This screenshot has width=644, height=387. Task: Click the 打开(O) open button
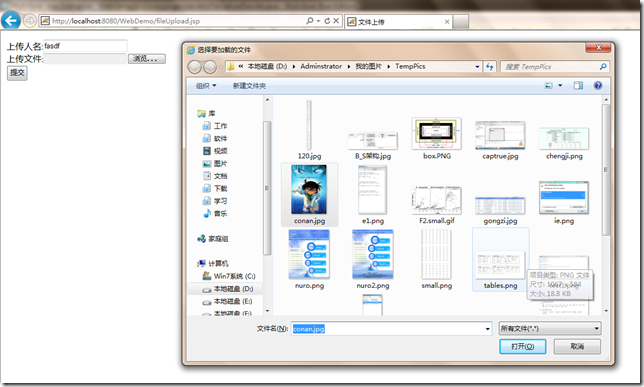(x=522, y=346)
